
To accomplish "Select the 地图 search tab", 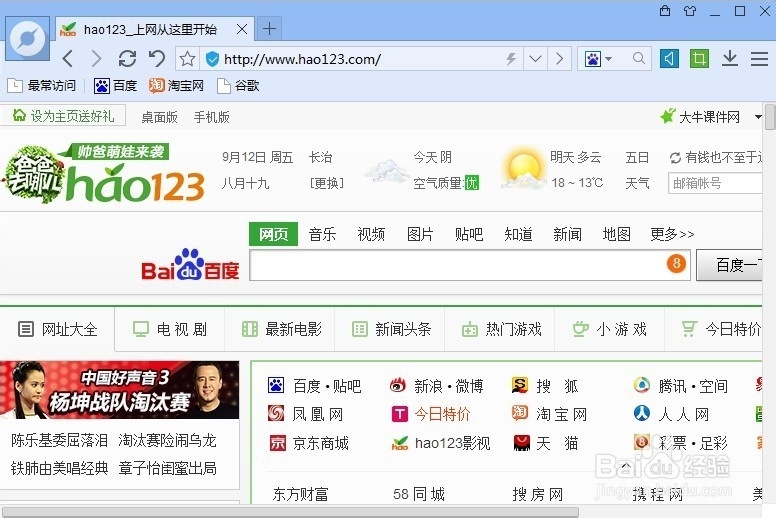I will [x=616, y=234].
